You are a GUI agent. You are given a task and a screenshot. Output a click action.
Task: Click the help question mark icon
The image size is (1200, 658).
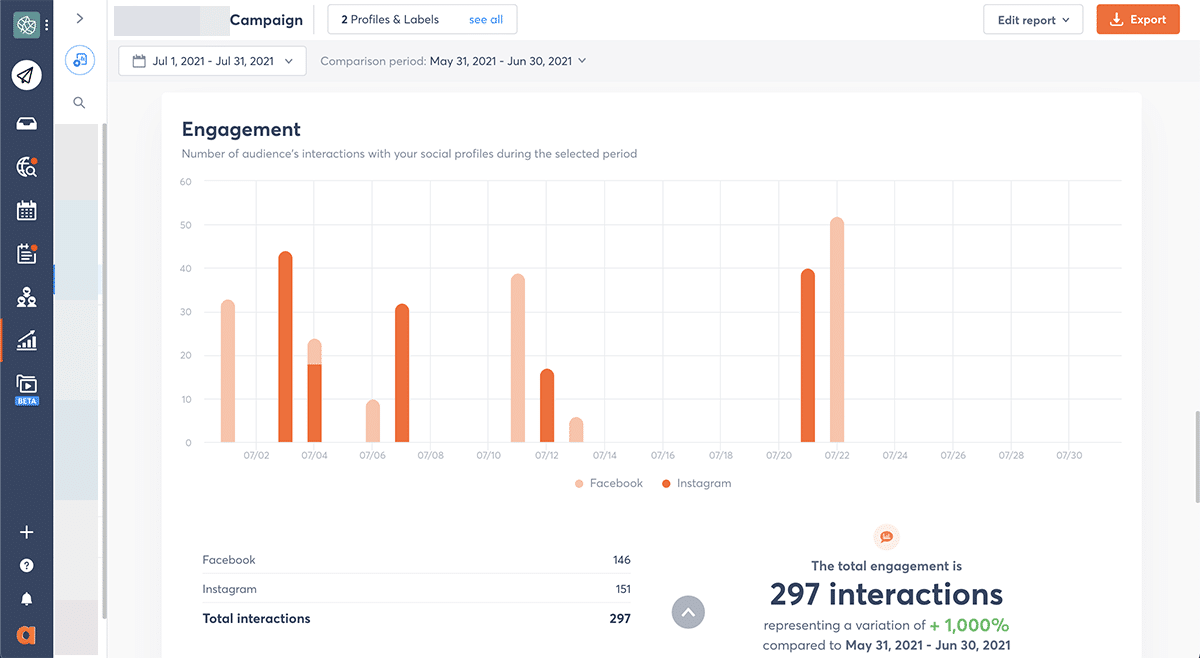(27, 566)
